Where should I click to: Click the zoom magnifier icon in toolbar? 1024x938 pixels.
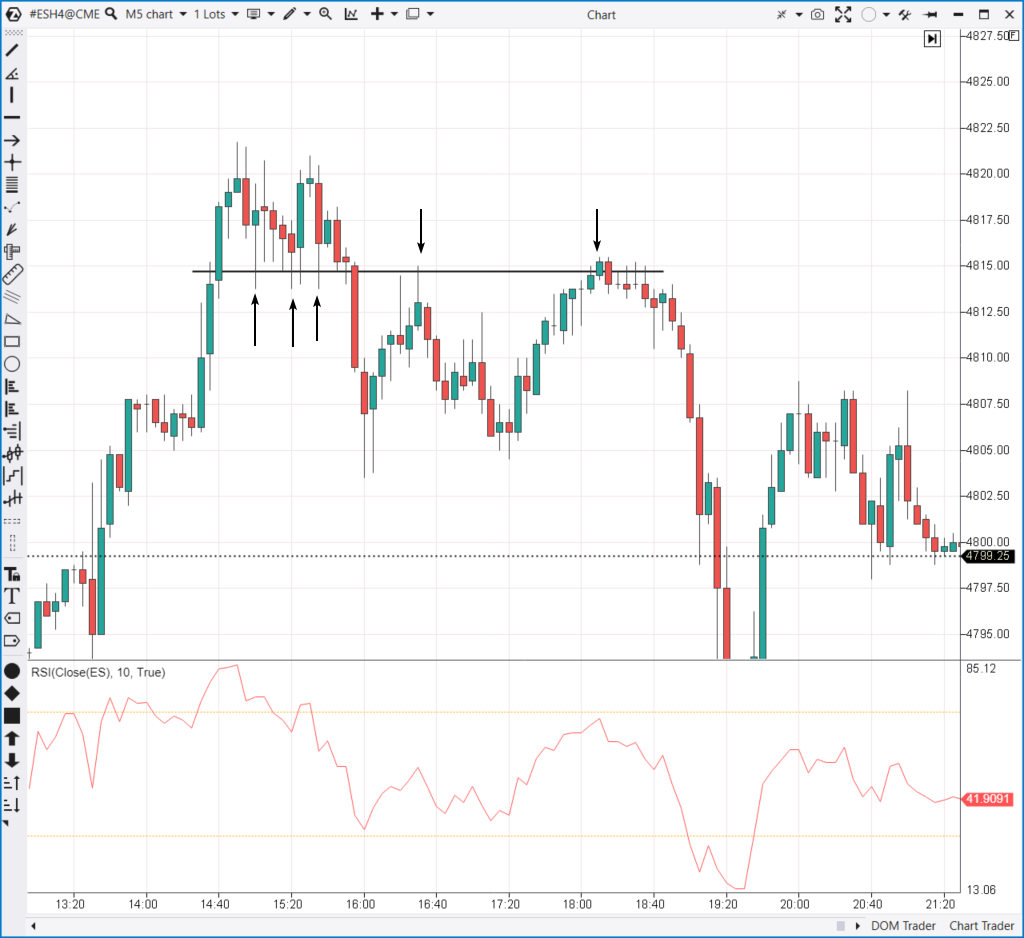click(x=325, y=14)
